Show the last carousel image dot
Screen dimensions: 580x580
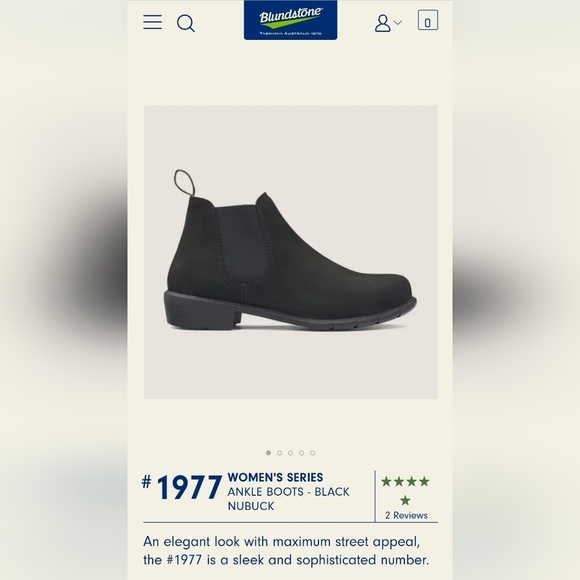coord(313,453)
